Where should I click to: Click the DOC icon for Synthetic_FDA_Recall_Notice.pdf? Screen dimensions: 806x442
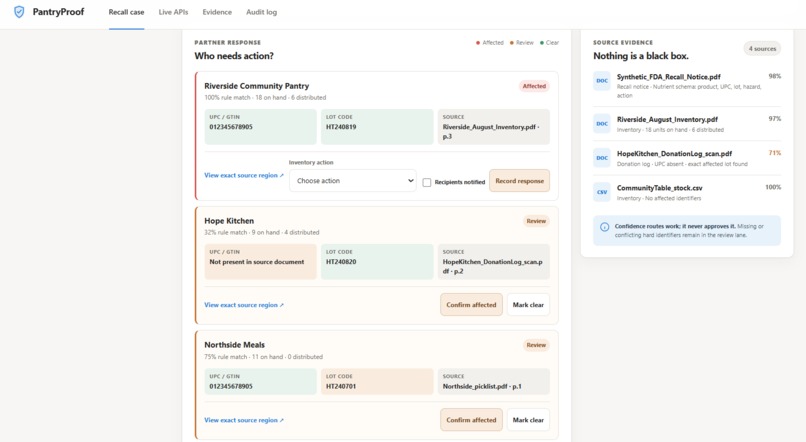pyautogui.click(x=602, y=81)
